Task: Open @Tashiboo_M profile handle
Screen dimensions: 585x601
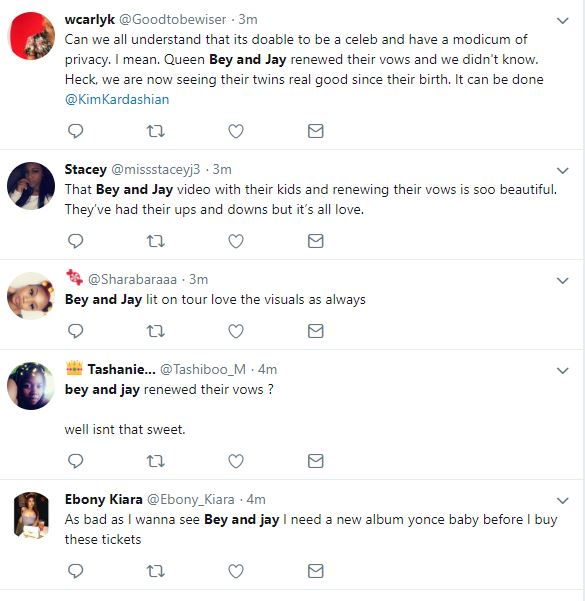Action: coord(203,369)
